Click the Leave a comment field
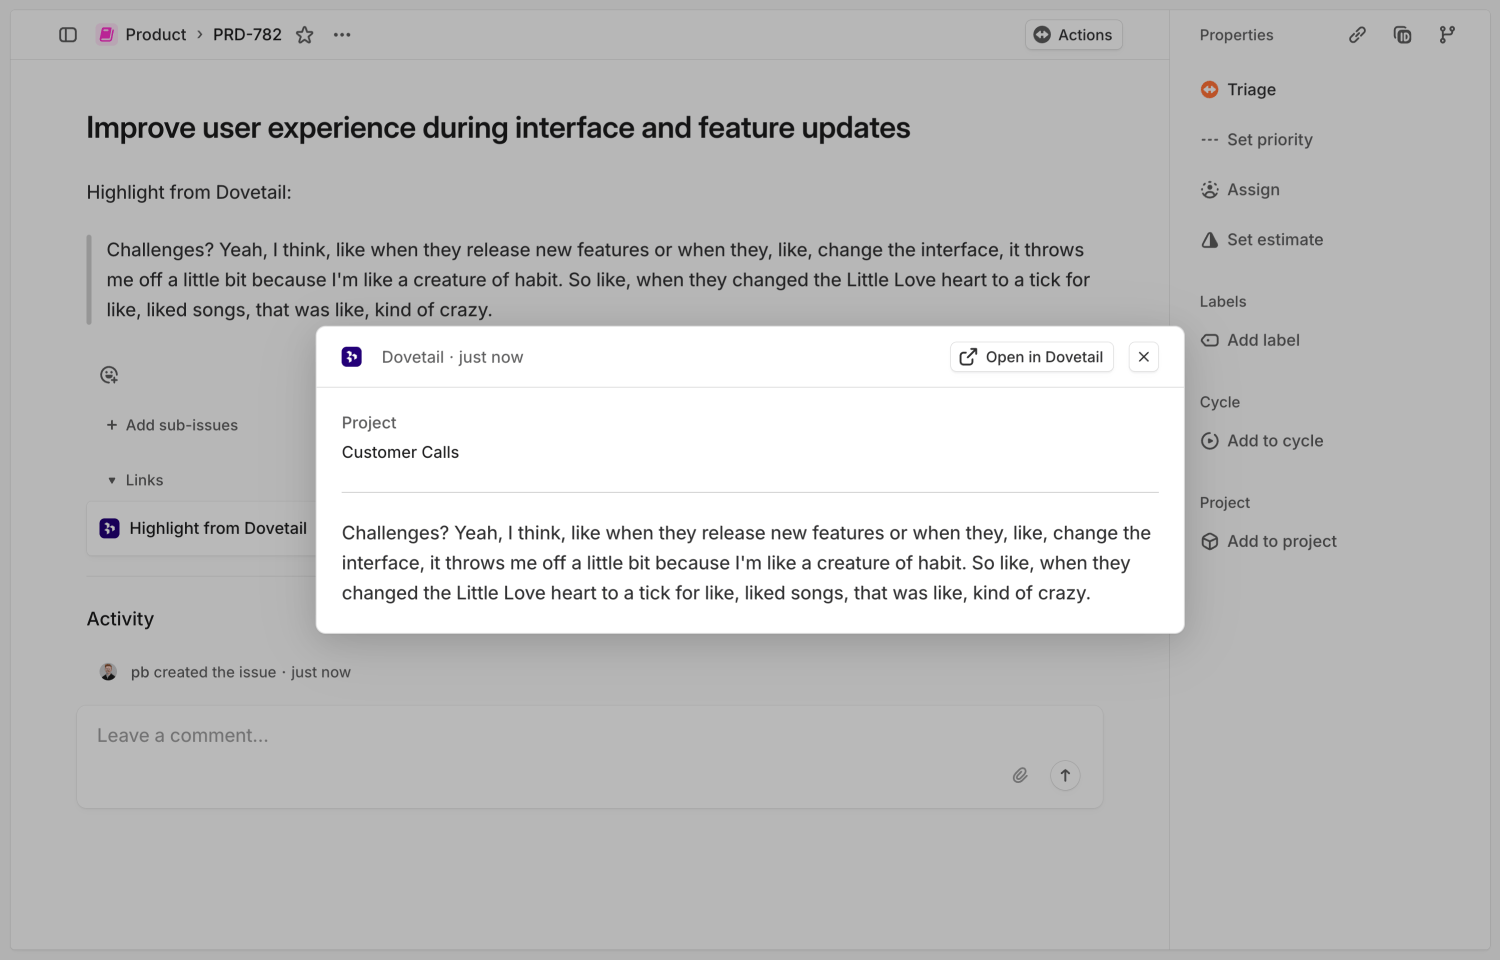The width and height of the screenshot is (1500, 960). pos(590,757)
